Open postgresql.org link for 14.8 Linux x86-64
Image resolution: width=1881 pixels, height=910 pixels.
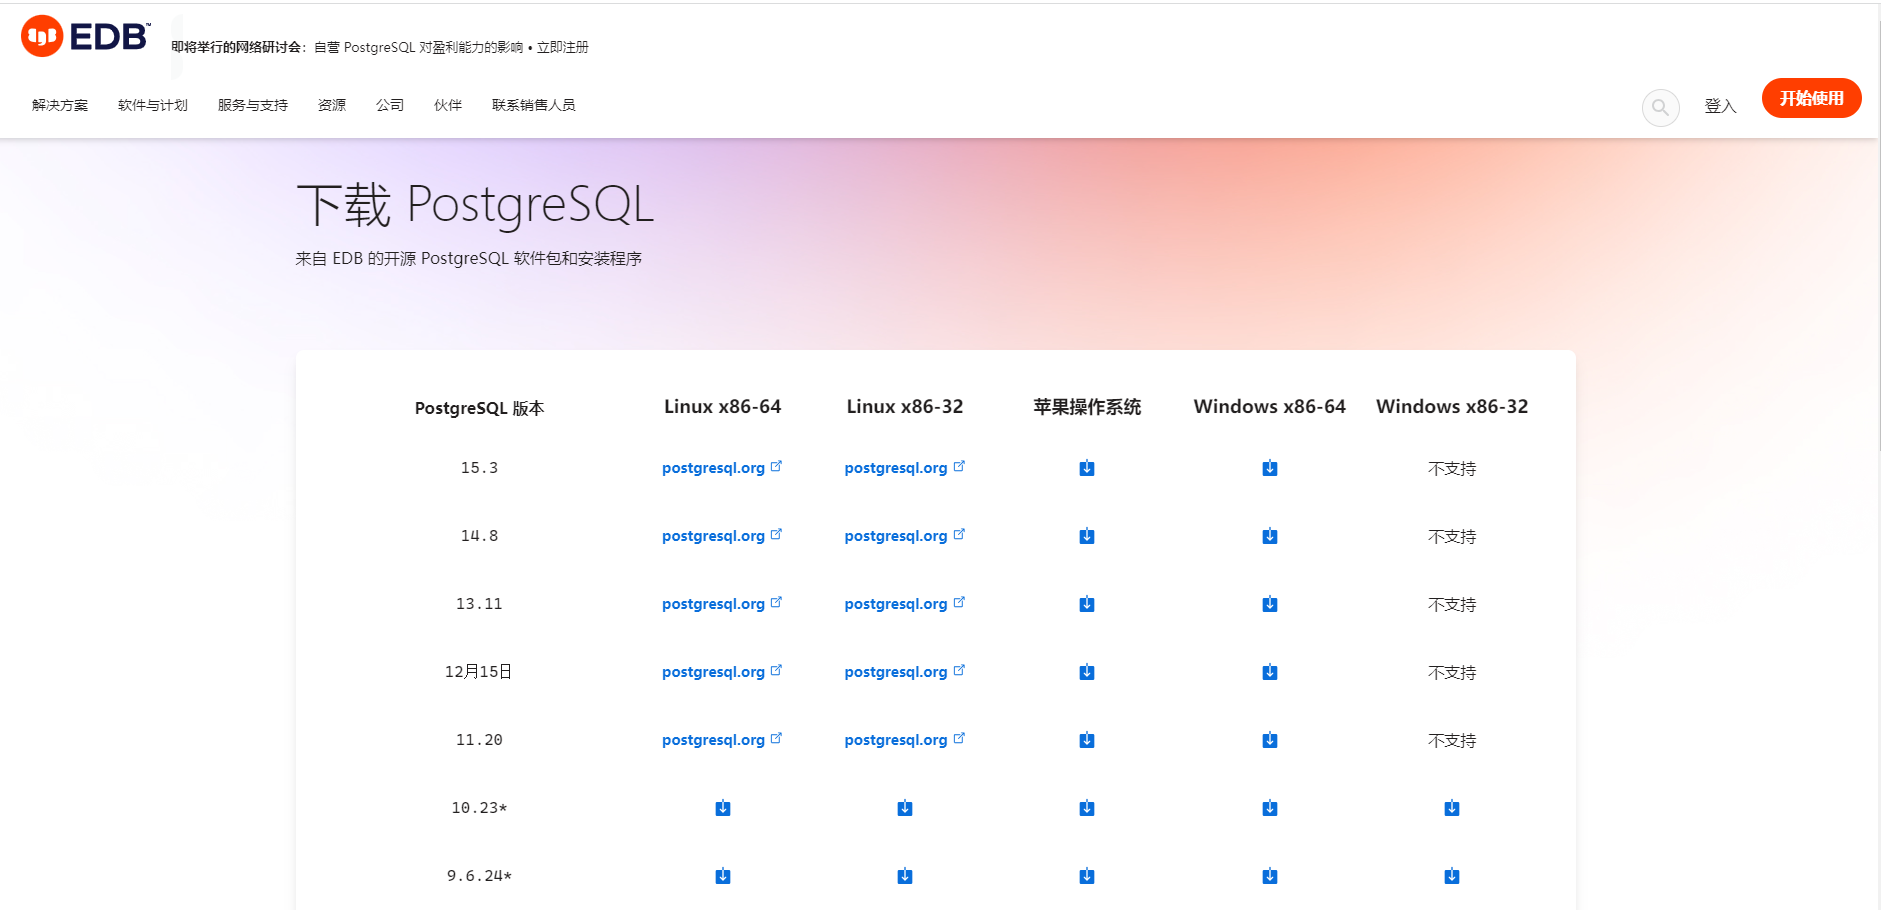pyautogui.click(x=722, y=536)
